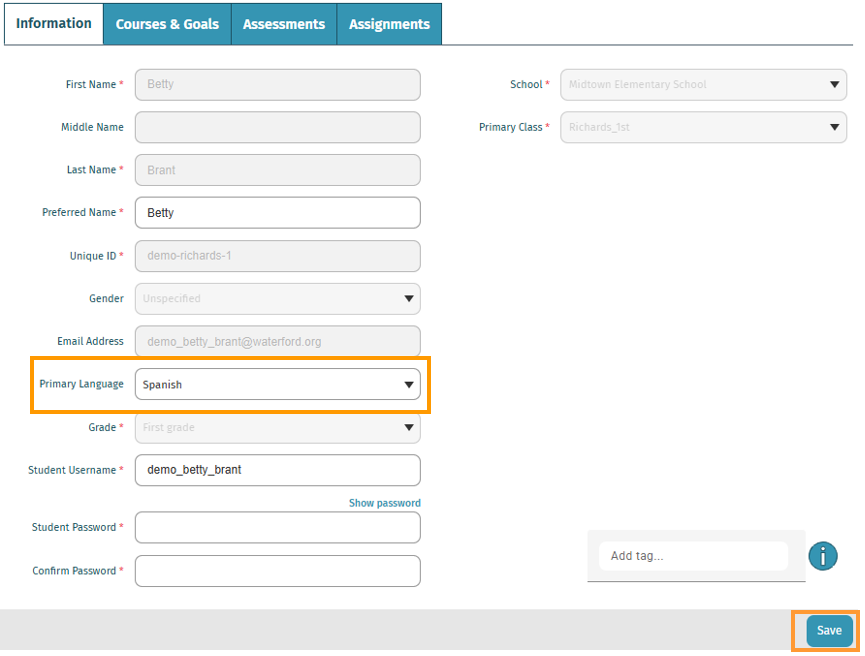
Task: Click the blue info icon beside Add tag
Action: [823, 556]
